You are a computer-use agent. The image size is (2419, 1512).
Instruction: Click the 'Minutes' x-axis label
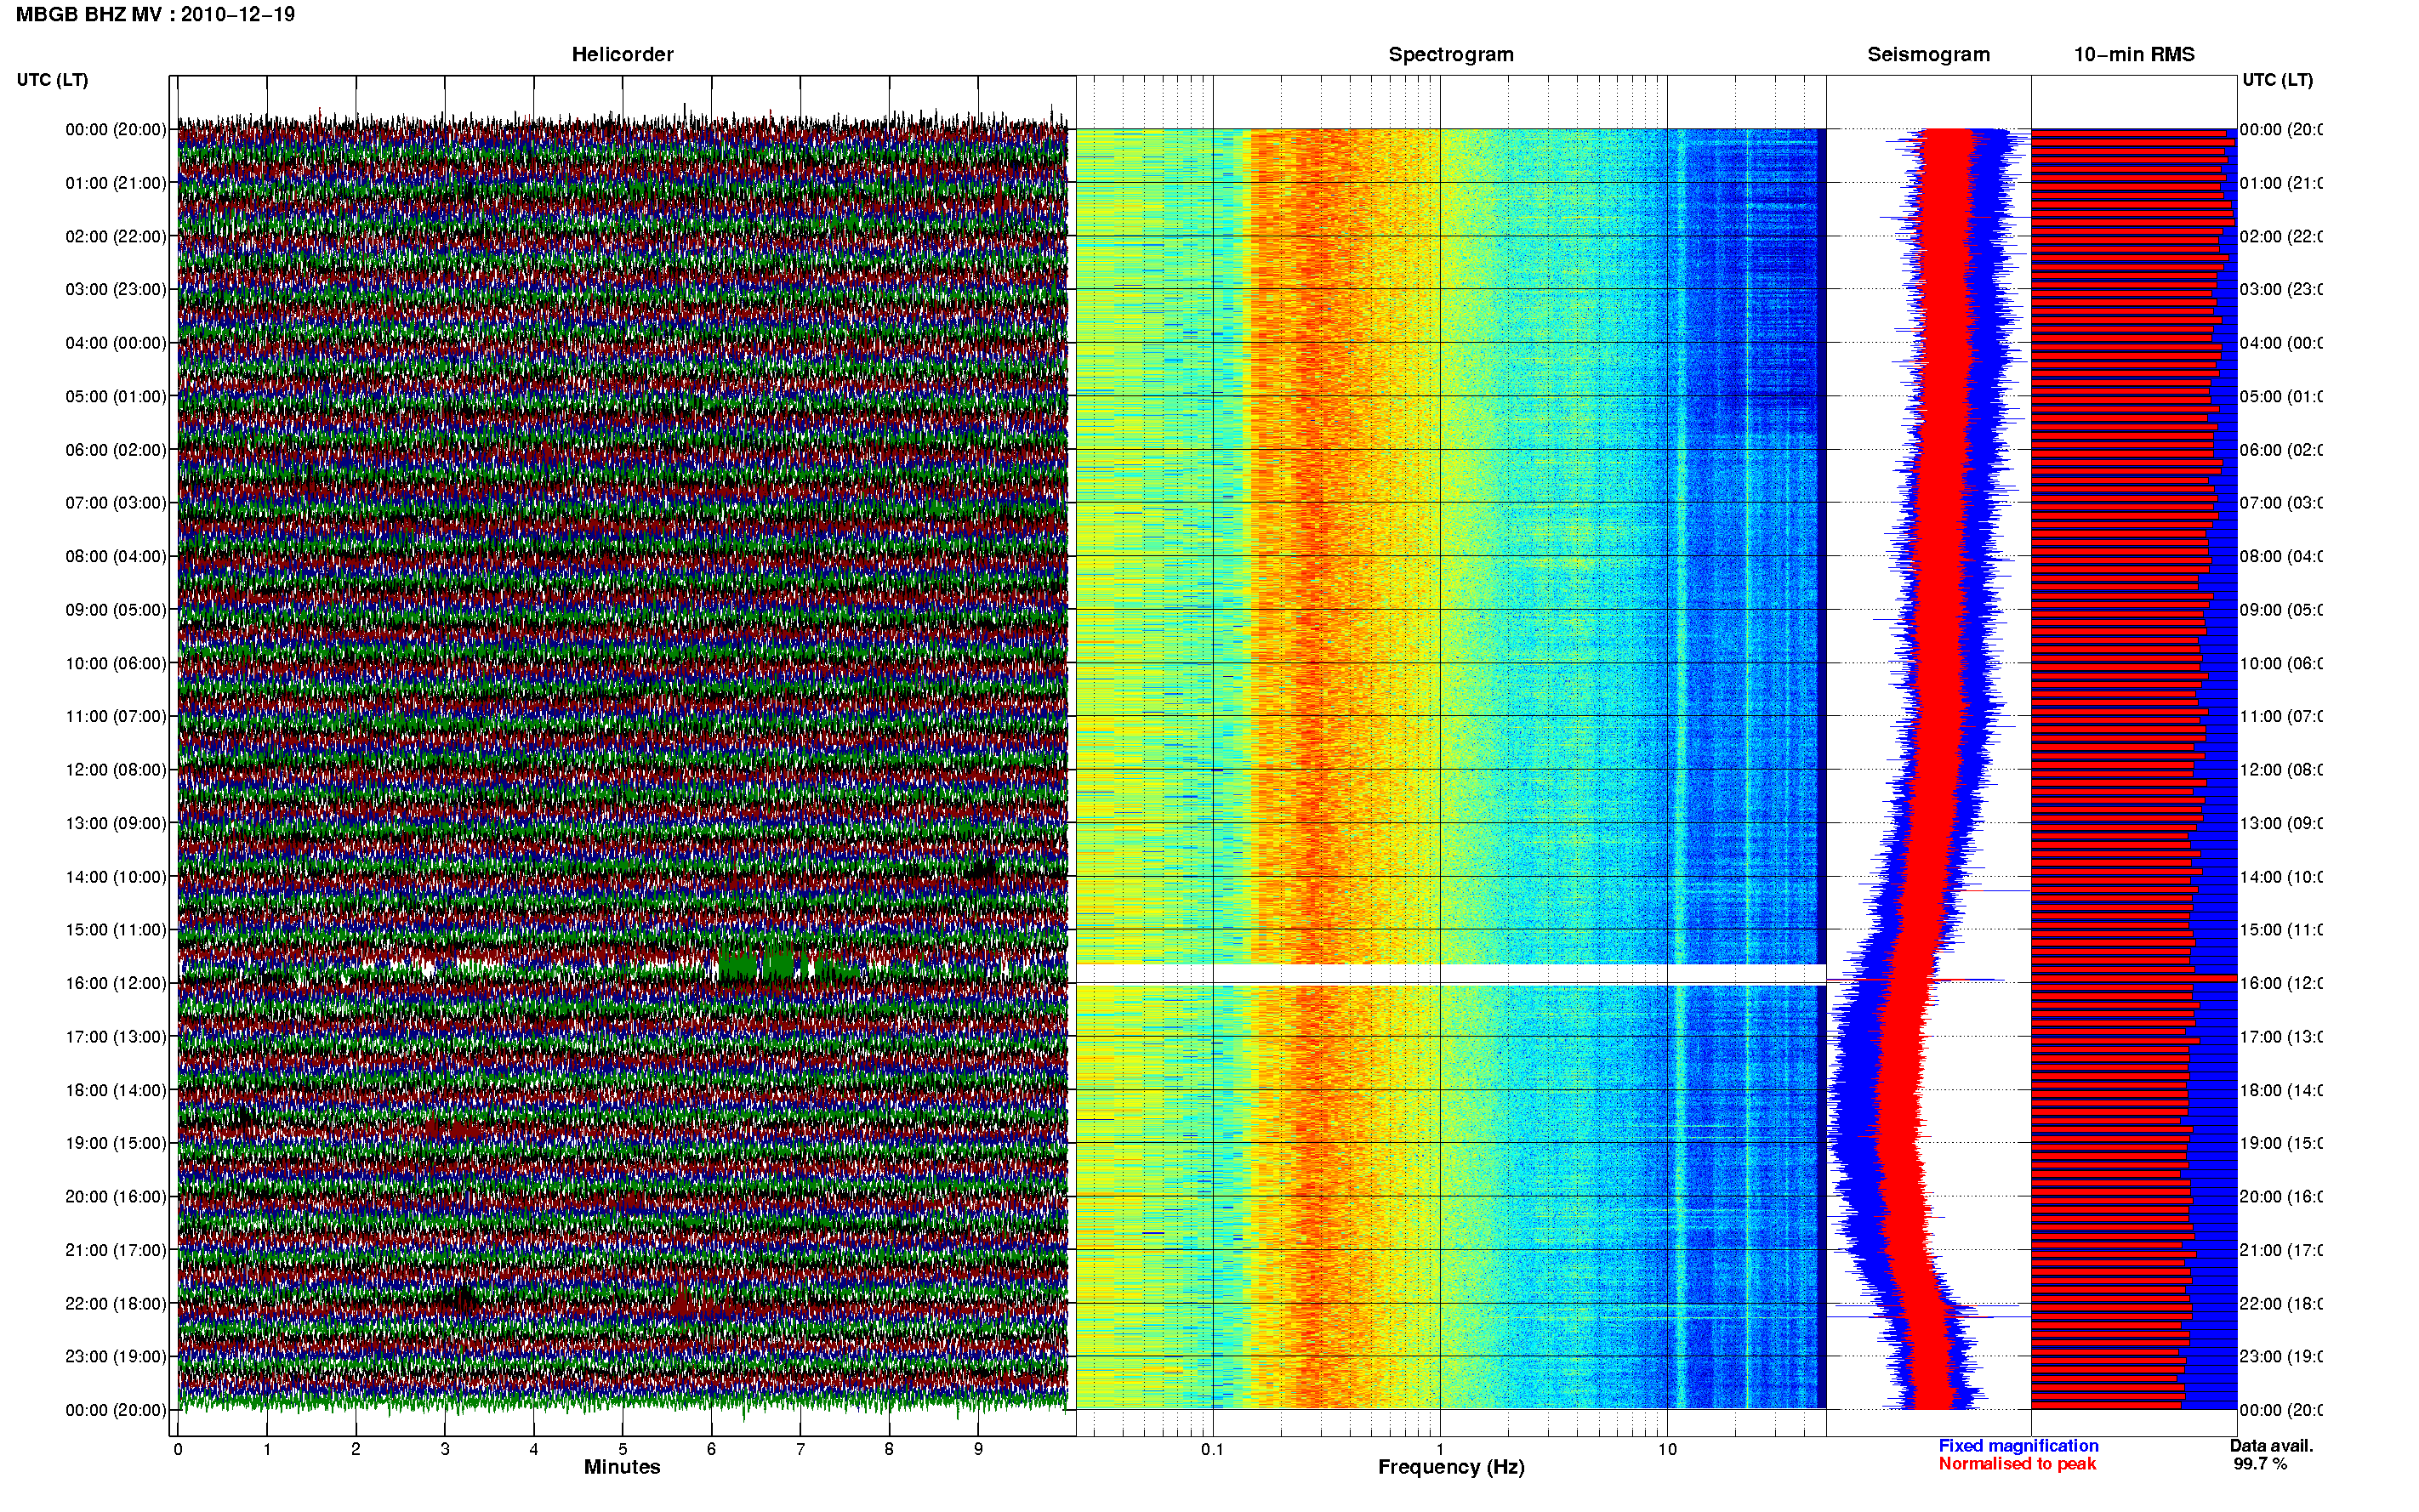pyautogui.click(x=622, y=1467)
